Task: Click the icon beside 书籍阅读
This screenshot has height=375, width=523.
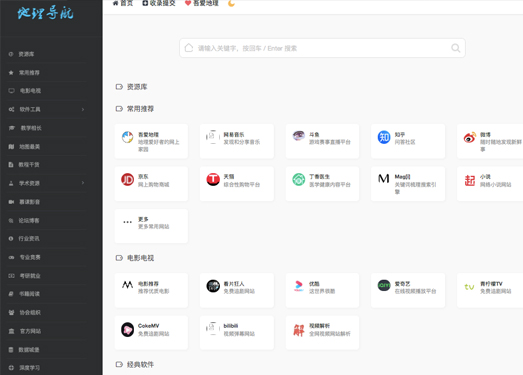Action: coord(11,294)
